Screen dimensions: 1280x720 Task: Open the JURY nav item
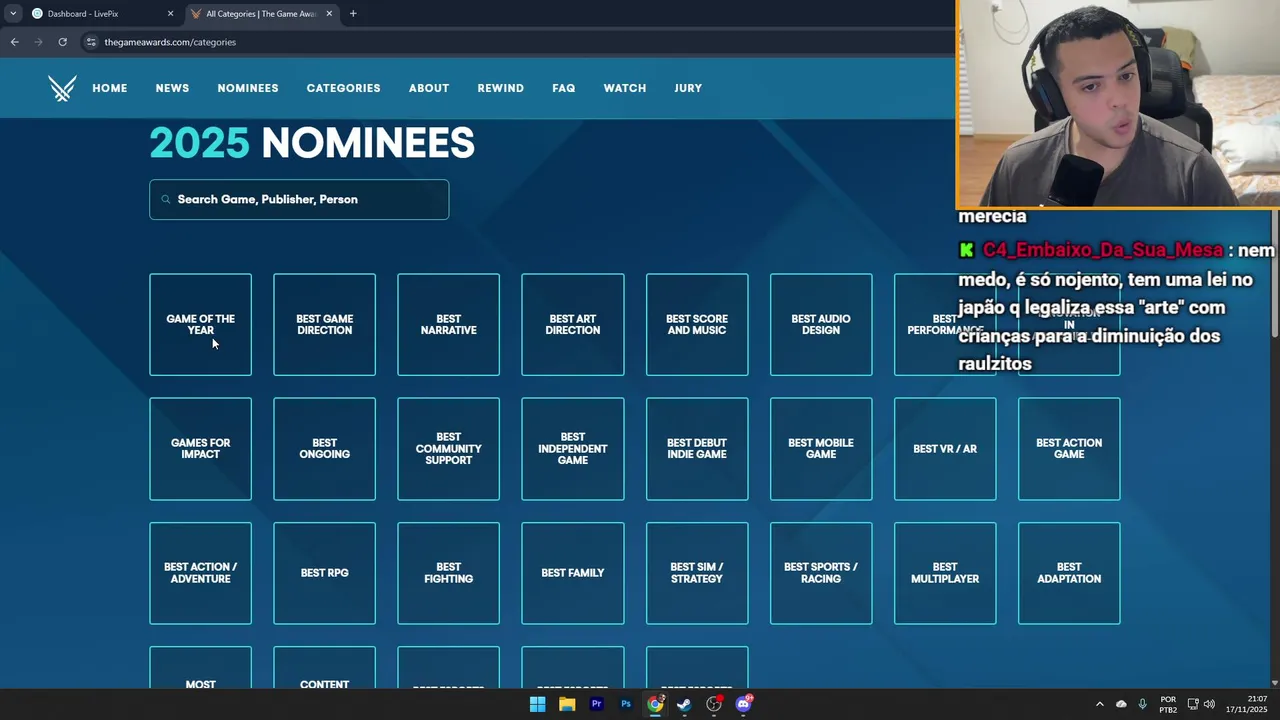(688, 88)
